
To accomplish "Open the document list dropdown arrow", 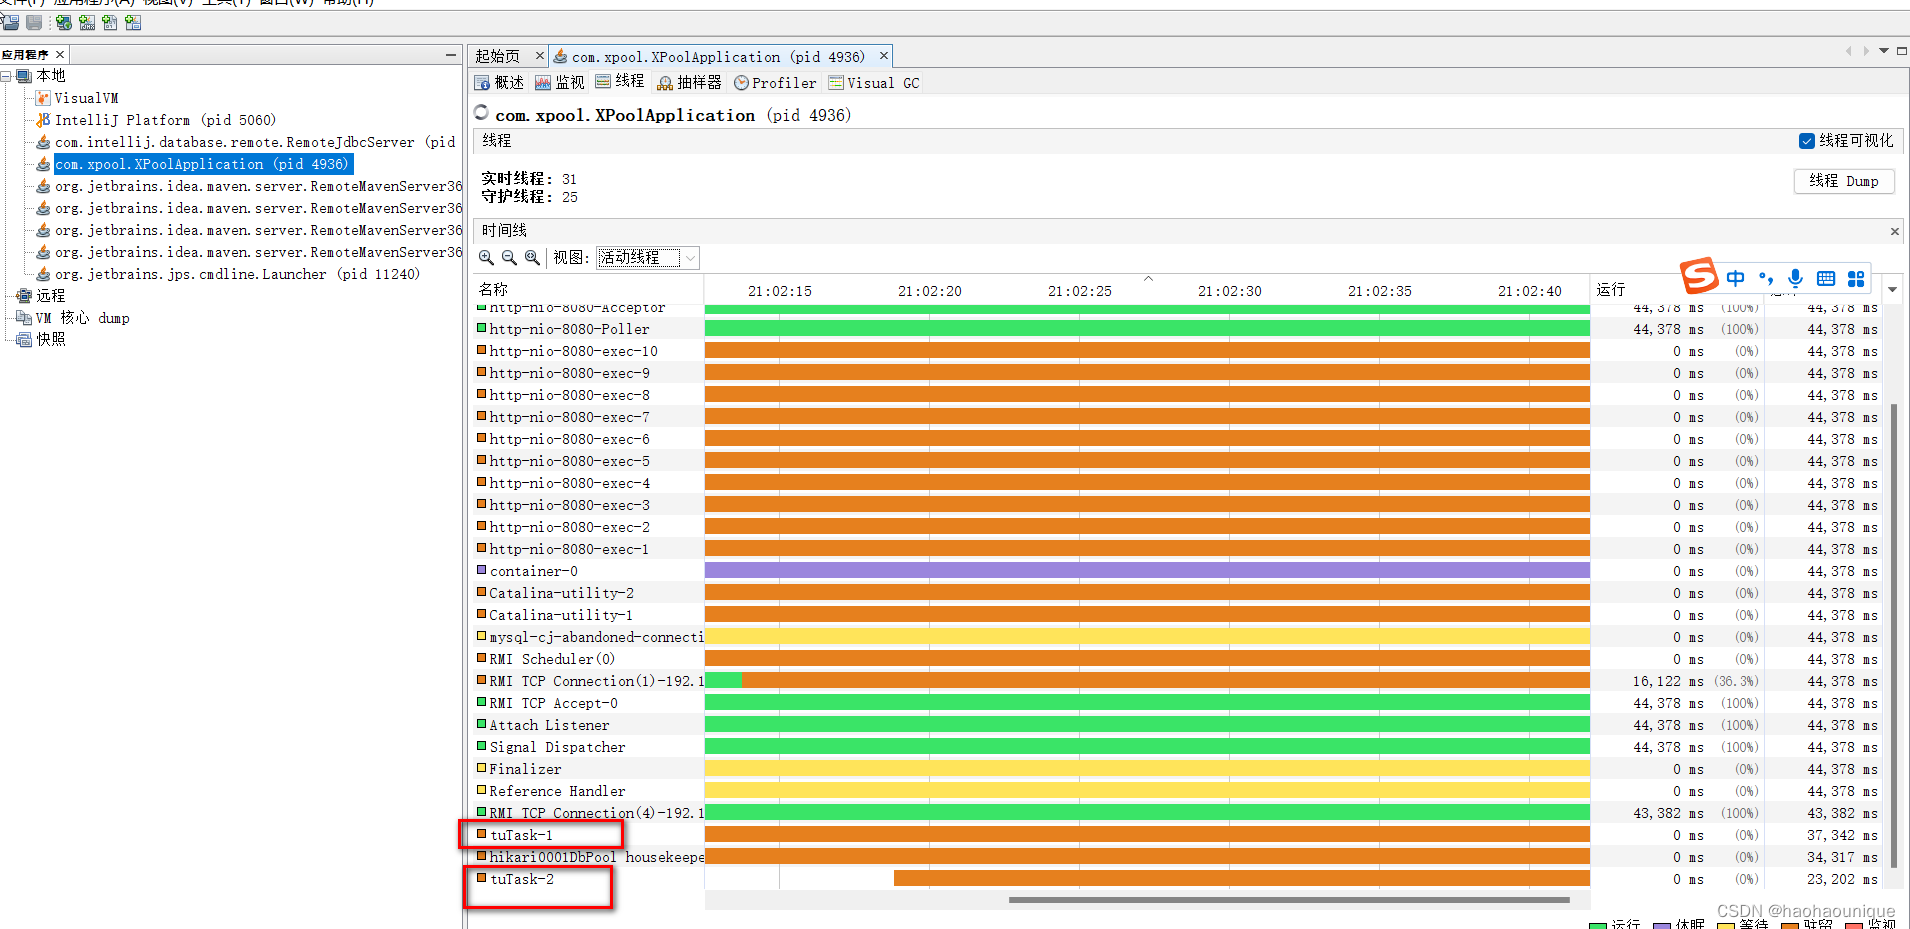I will point(1884,51).
